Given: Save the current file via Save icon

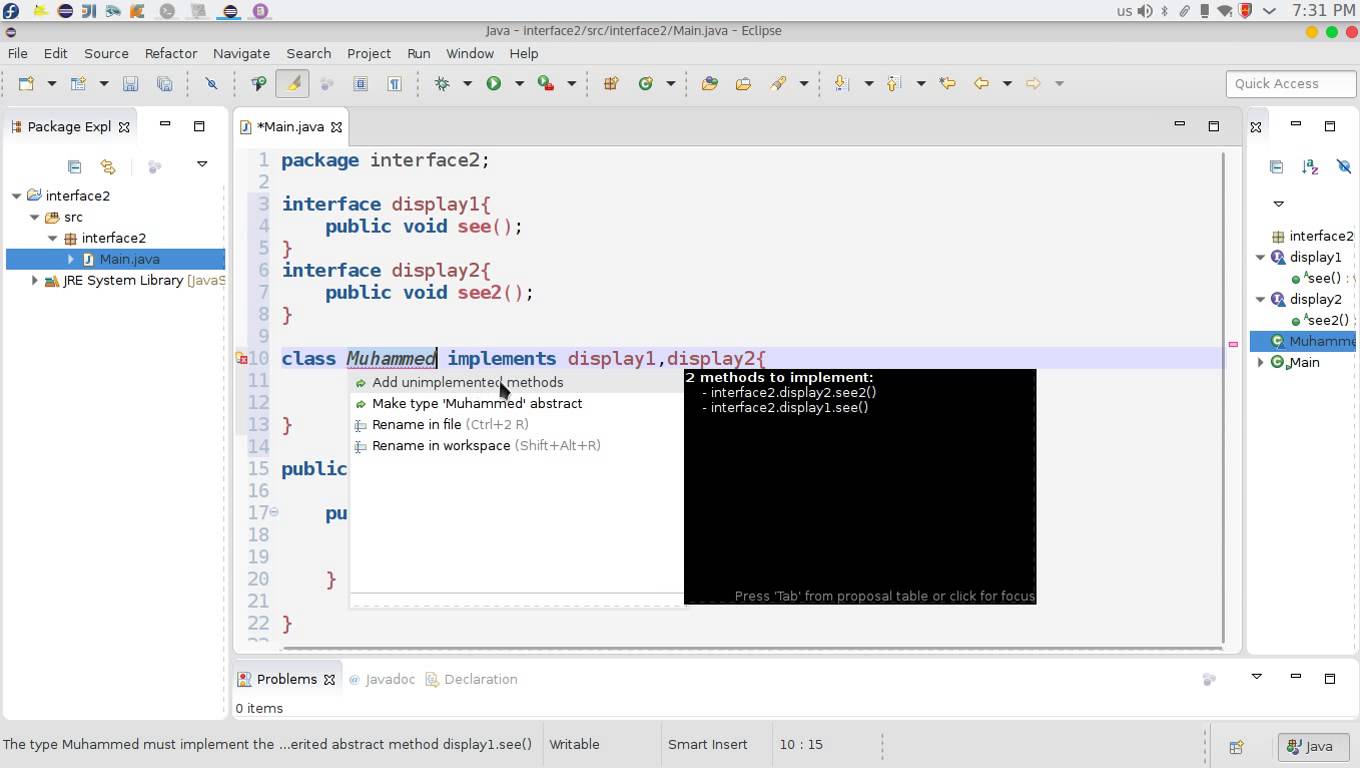Looking at the screenshot, I should [130, 83].
